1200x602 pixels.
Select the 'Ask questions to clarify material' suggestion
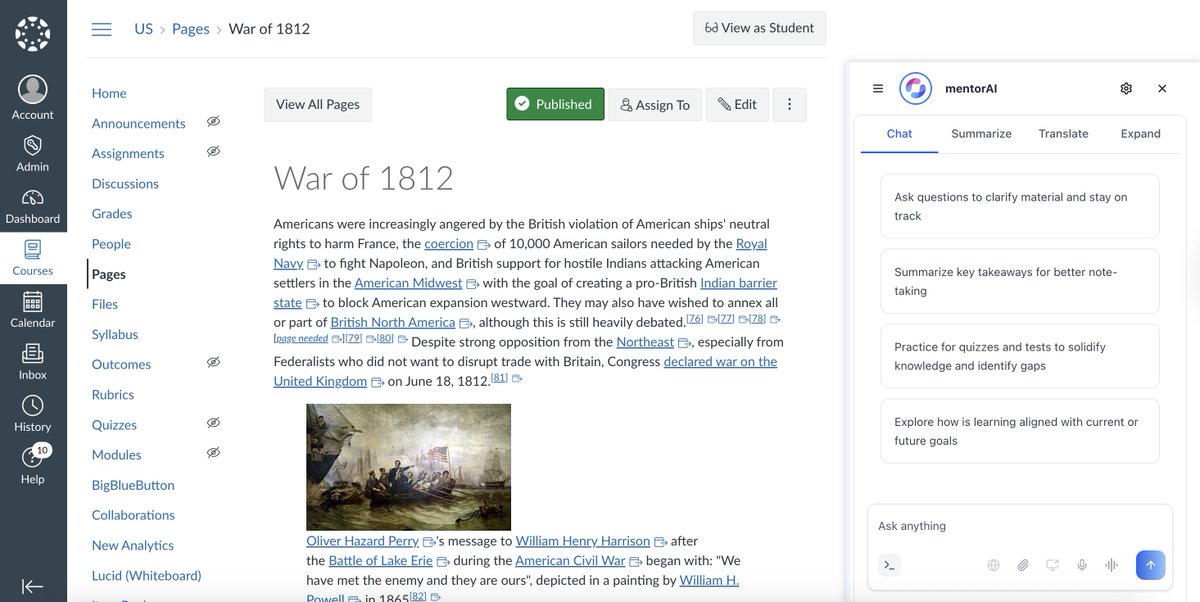point(1020,206)
